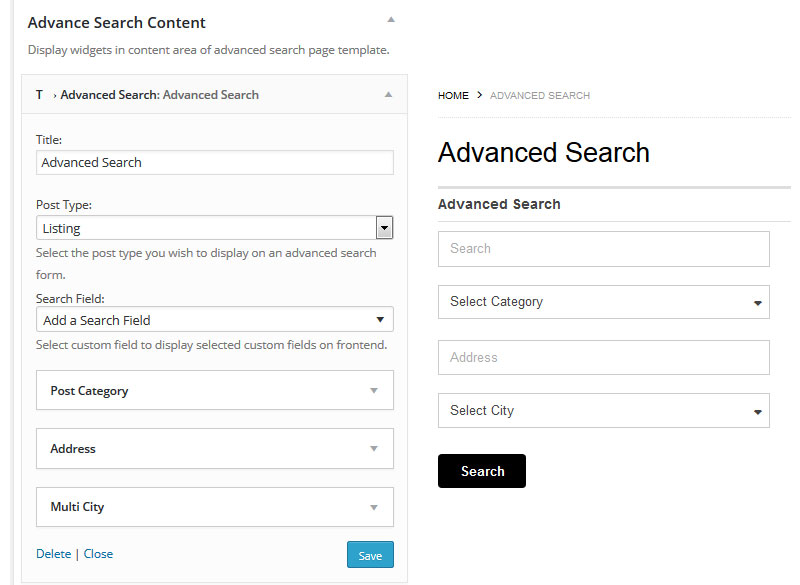Expand the Post Category field arrow
Image resolution: width=800 pixels, height=585 pixels.
pos(374,391)
